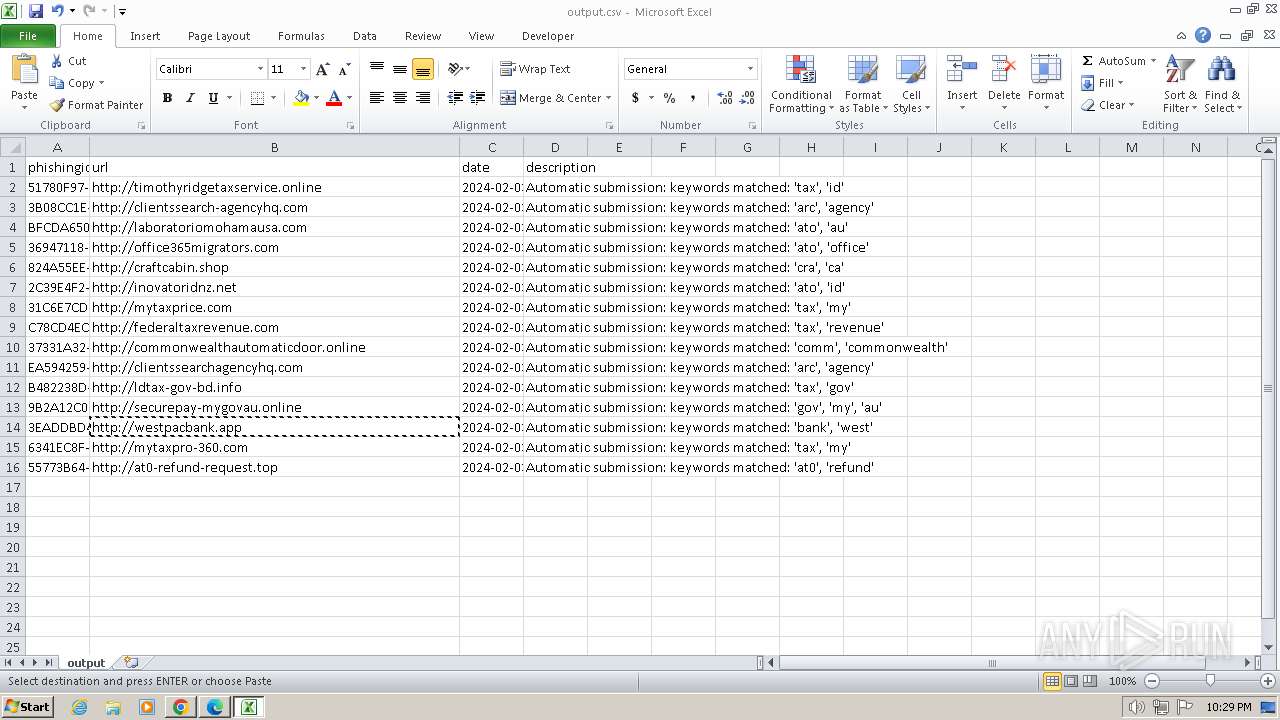This screenshot has width=1280, height=720.
Task: Open Sort & Filter menu
Action: tap(1180, 85)
